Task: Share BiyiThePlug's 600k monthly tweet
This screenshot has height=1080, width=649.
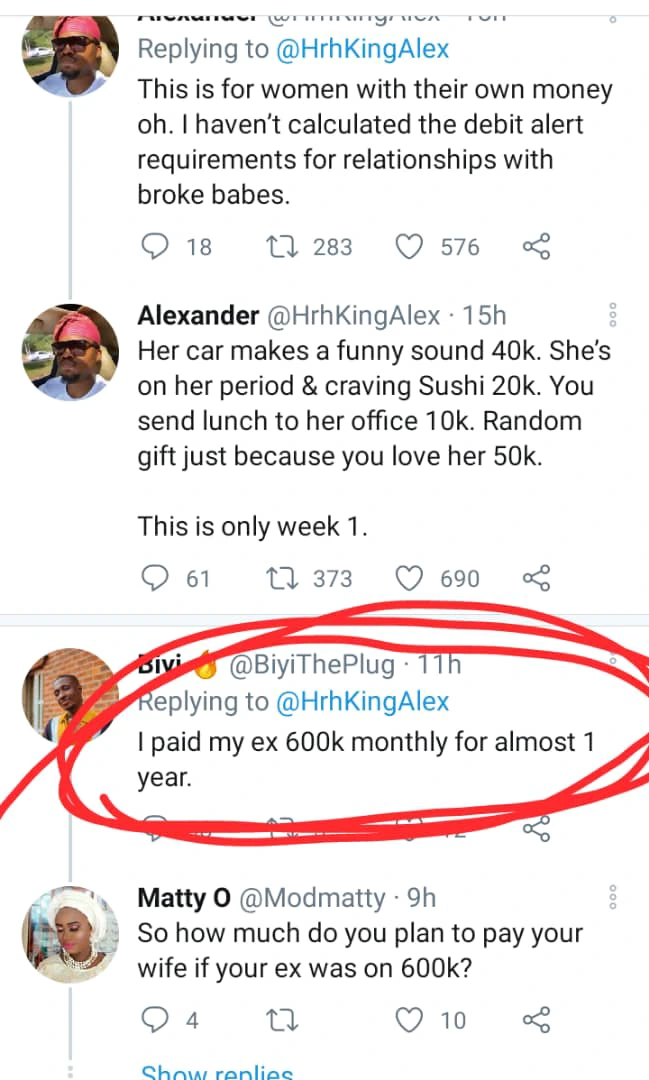Action: pos(537,828)
